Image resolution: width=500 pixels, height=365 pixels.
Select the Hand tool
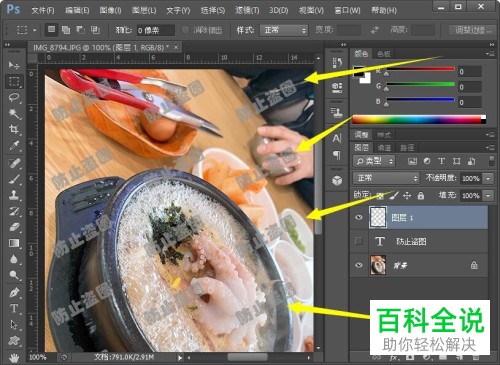(14, 358)
